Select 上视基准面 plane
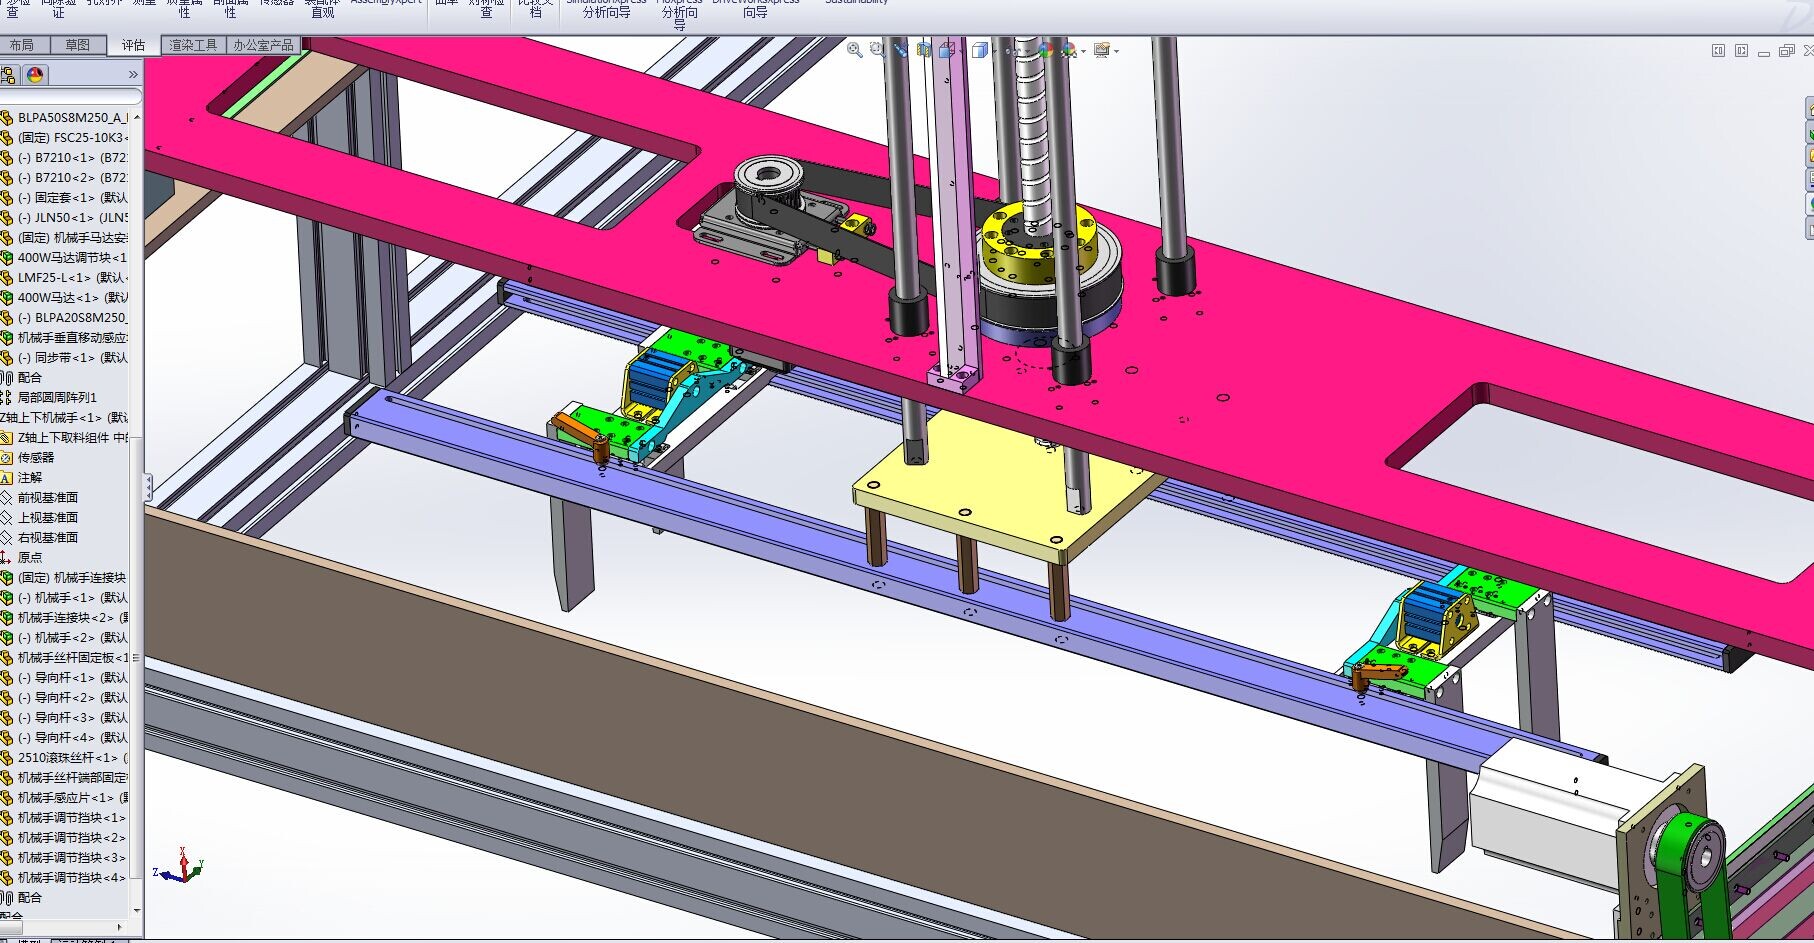 click(48, 517)
